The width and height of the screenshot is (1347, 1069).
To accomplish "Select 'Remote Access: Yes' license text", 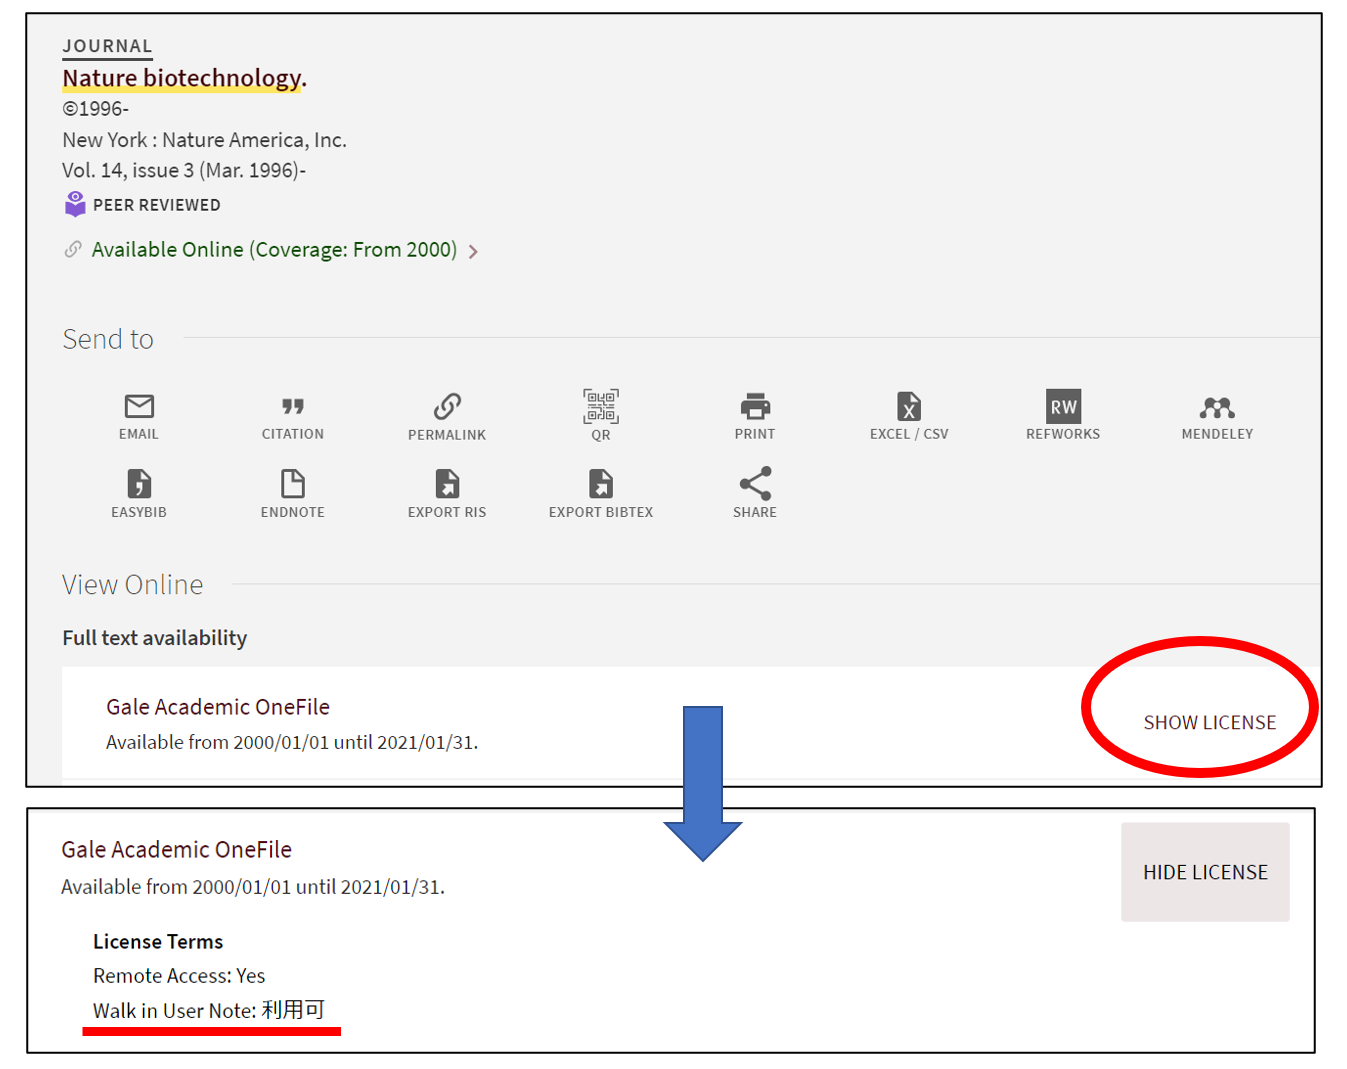I will (x=179, y=975).
